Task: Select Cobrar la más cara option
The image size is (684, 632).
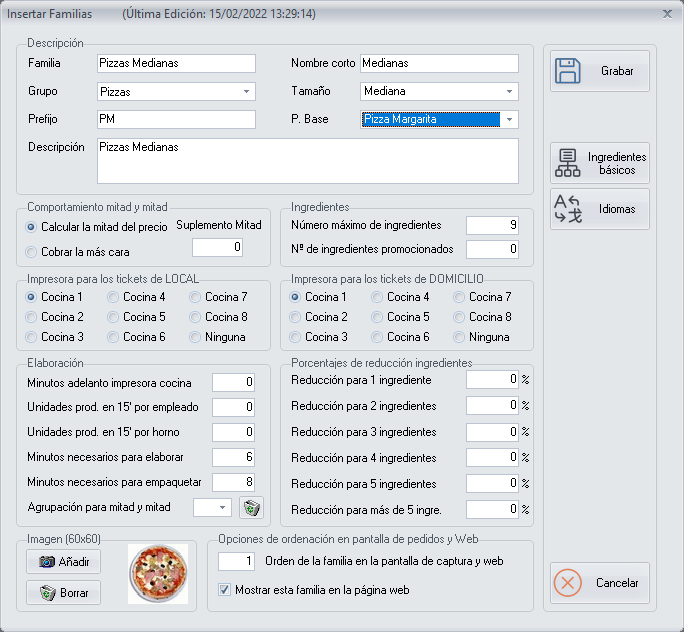Action: point(32,252)
